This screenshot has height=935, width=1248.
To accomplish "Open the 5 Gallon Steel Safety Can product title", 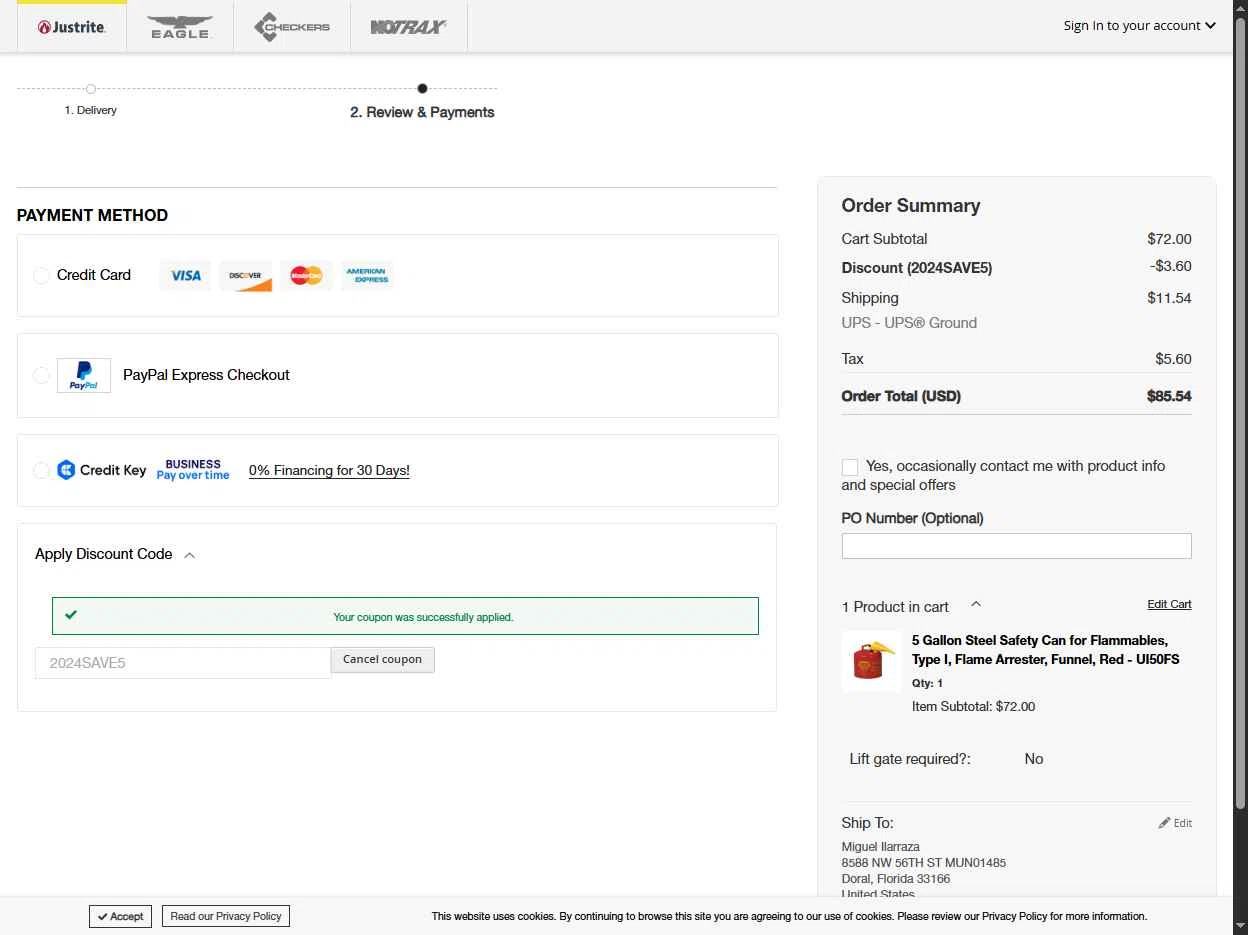I will 1045,650.
